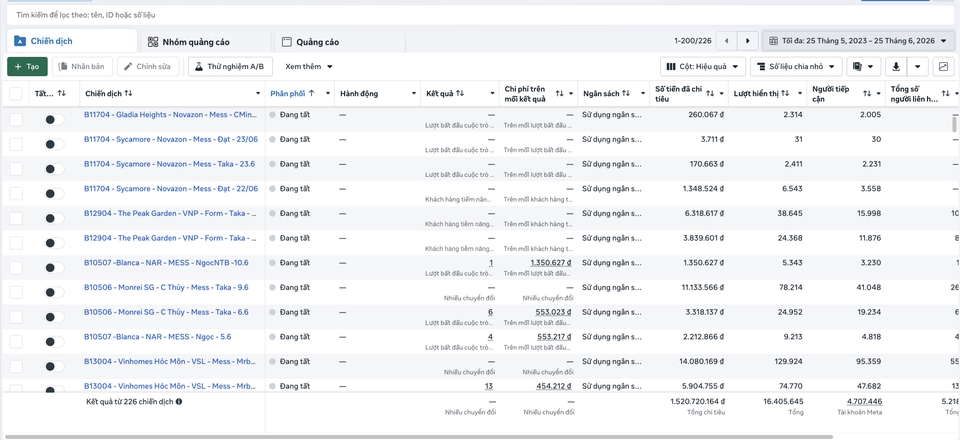Screen dimensions: 960x440
Task: Focus the Tìm kiếm để lọc search field
Action: [x=479, y=15]
